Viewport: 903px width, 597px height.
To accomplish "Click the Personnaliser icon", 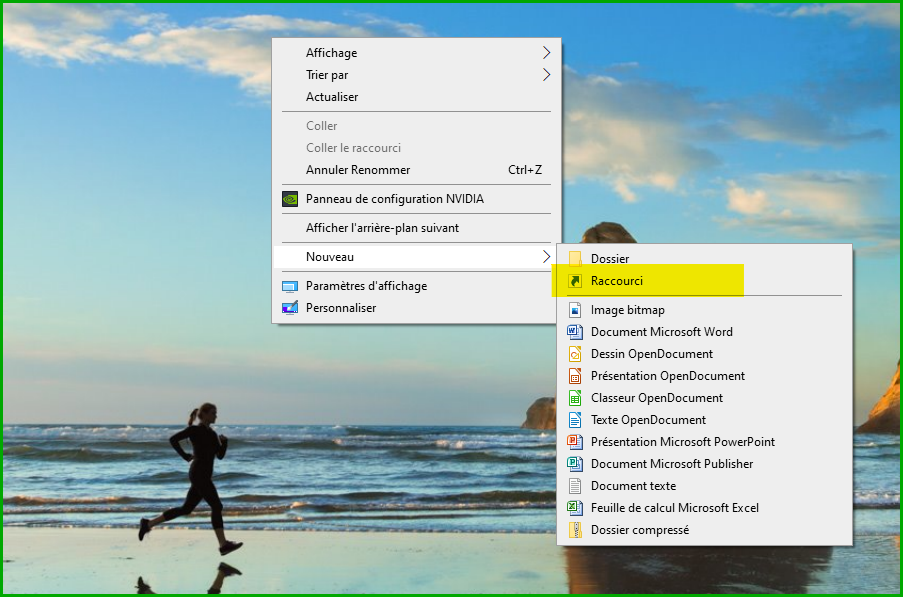I will tap(290, 308).
